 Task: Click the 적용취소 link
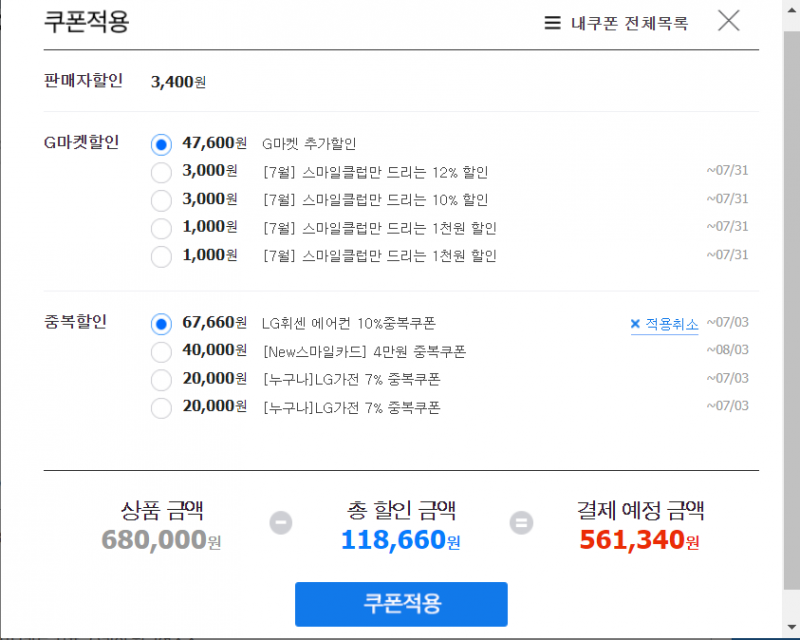click(671, 324)
